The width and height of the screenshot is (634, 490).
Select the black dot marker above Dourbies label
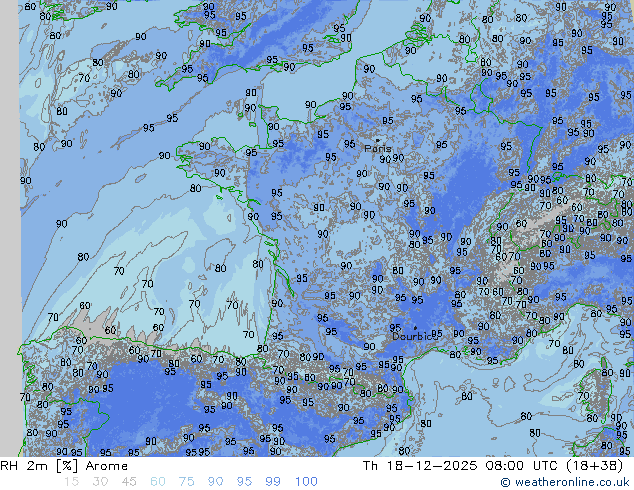[x=415, y=328]
